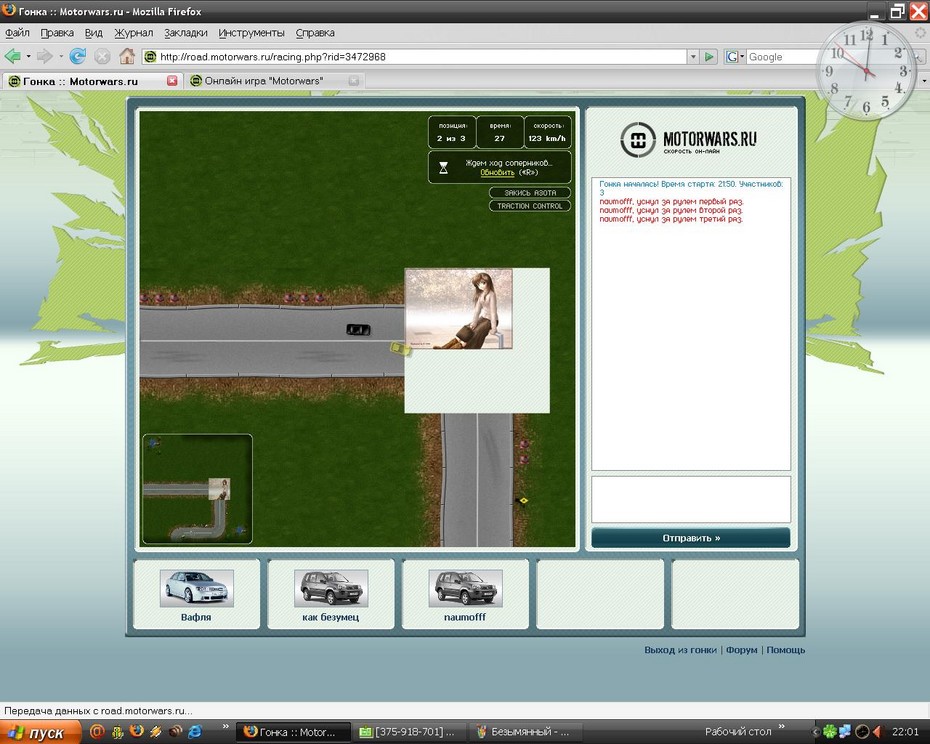Click the orange @ mail quick launch icon
Screen dimensions: 930x744
tap(97, 732)
